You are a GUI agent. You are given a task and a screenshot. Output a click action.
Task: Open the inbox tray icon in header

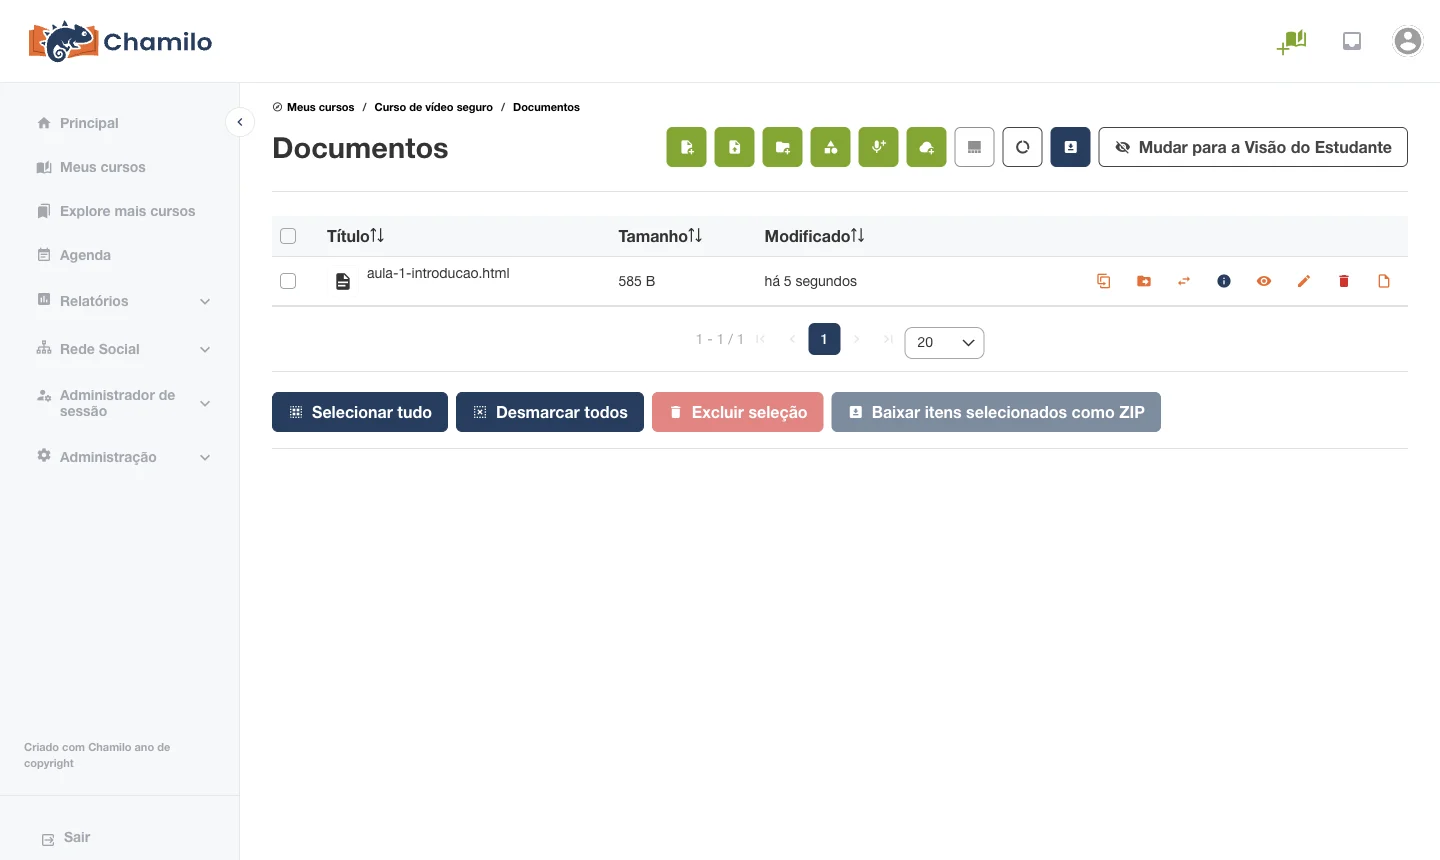pos(1352,41)
